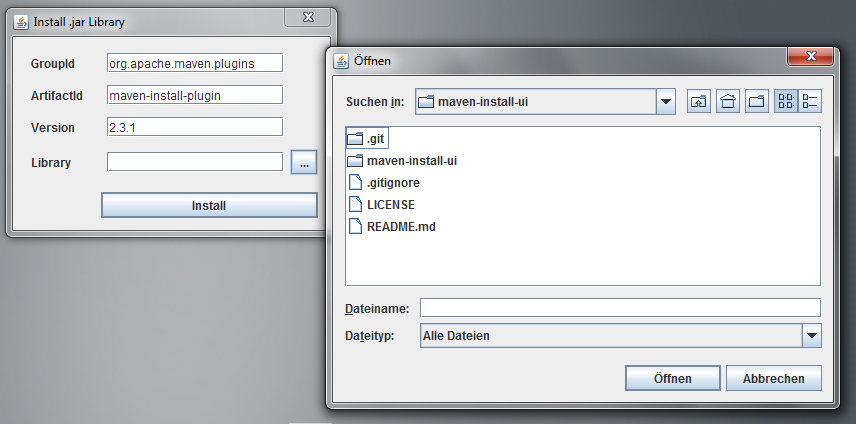Switch to list view icon

(x=786, y=101)
